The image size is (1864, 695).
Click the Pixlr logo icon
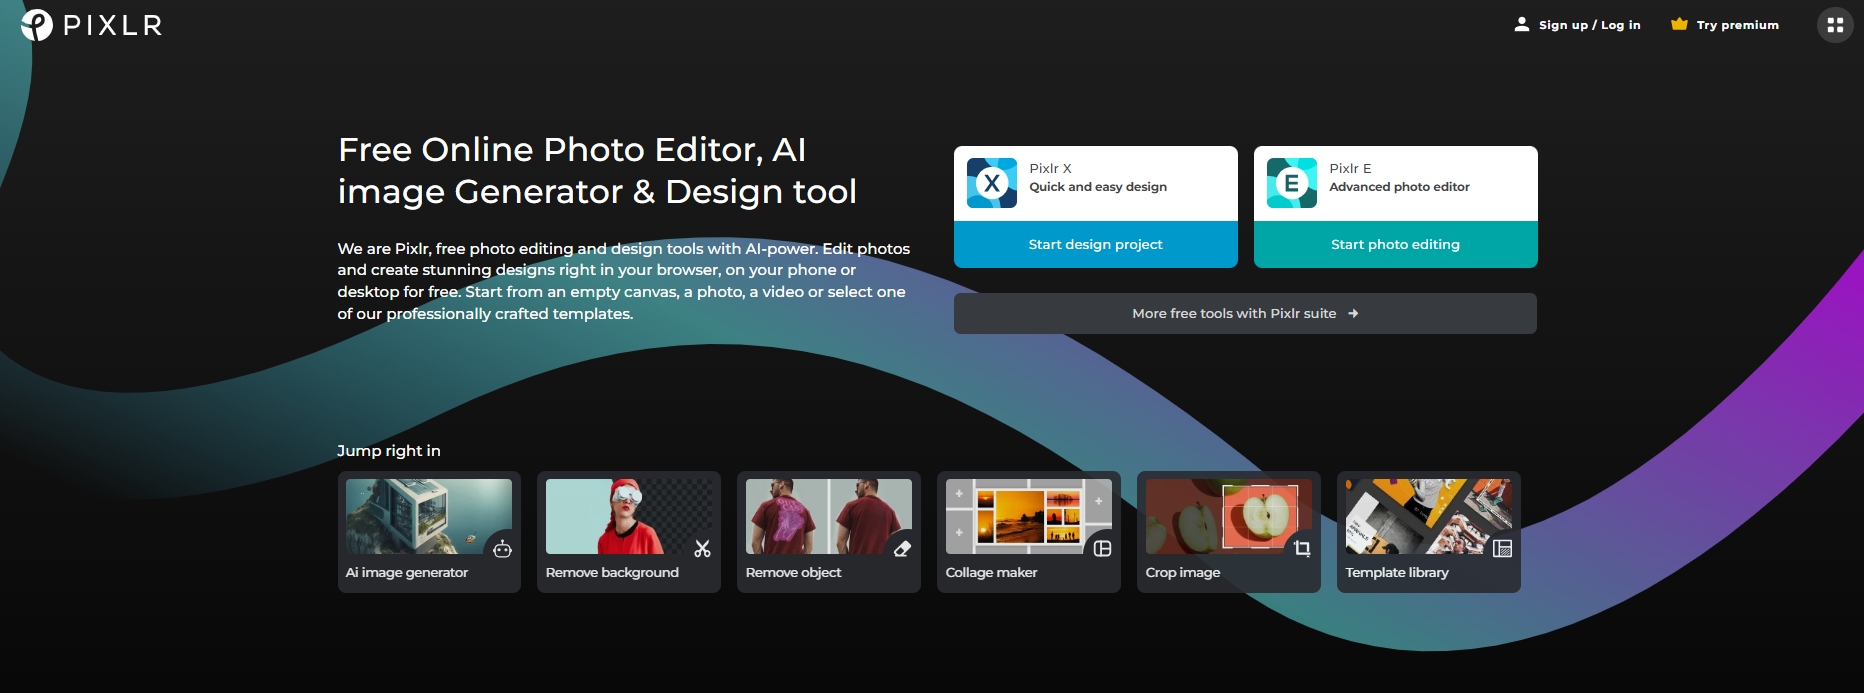coord(37,25)
